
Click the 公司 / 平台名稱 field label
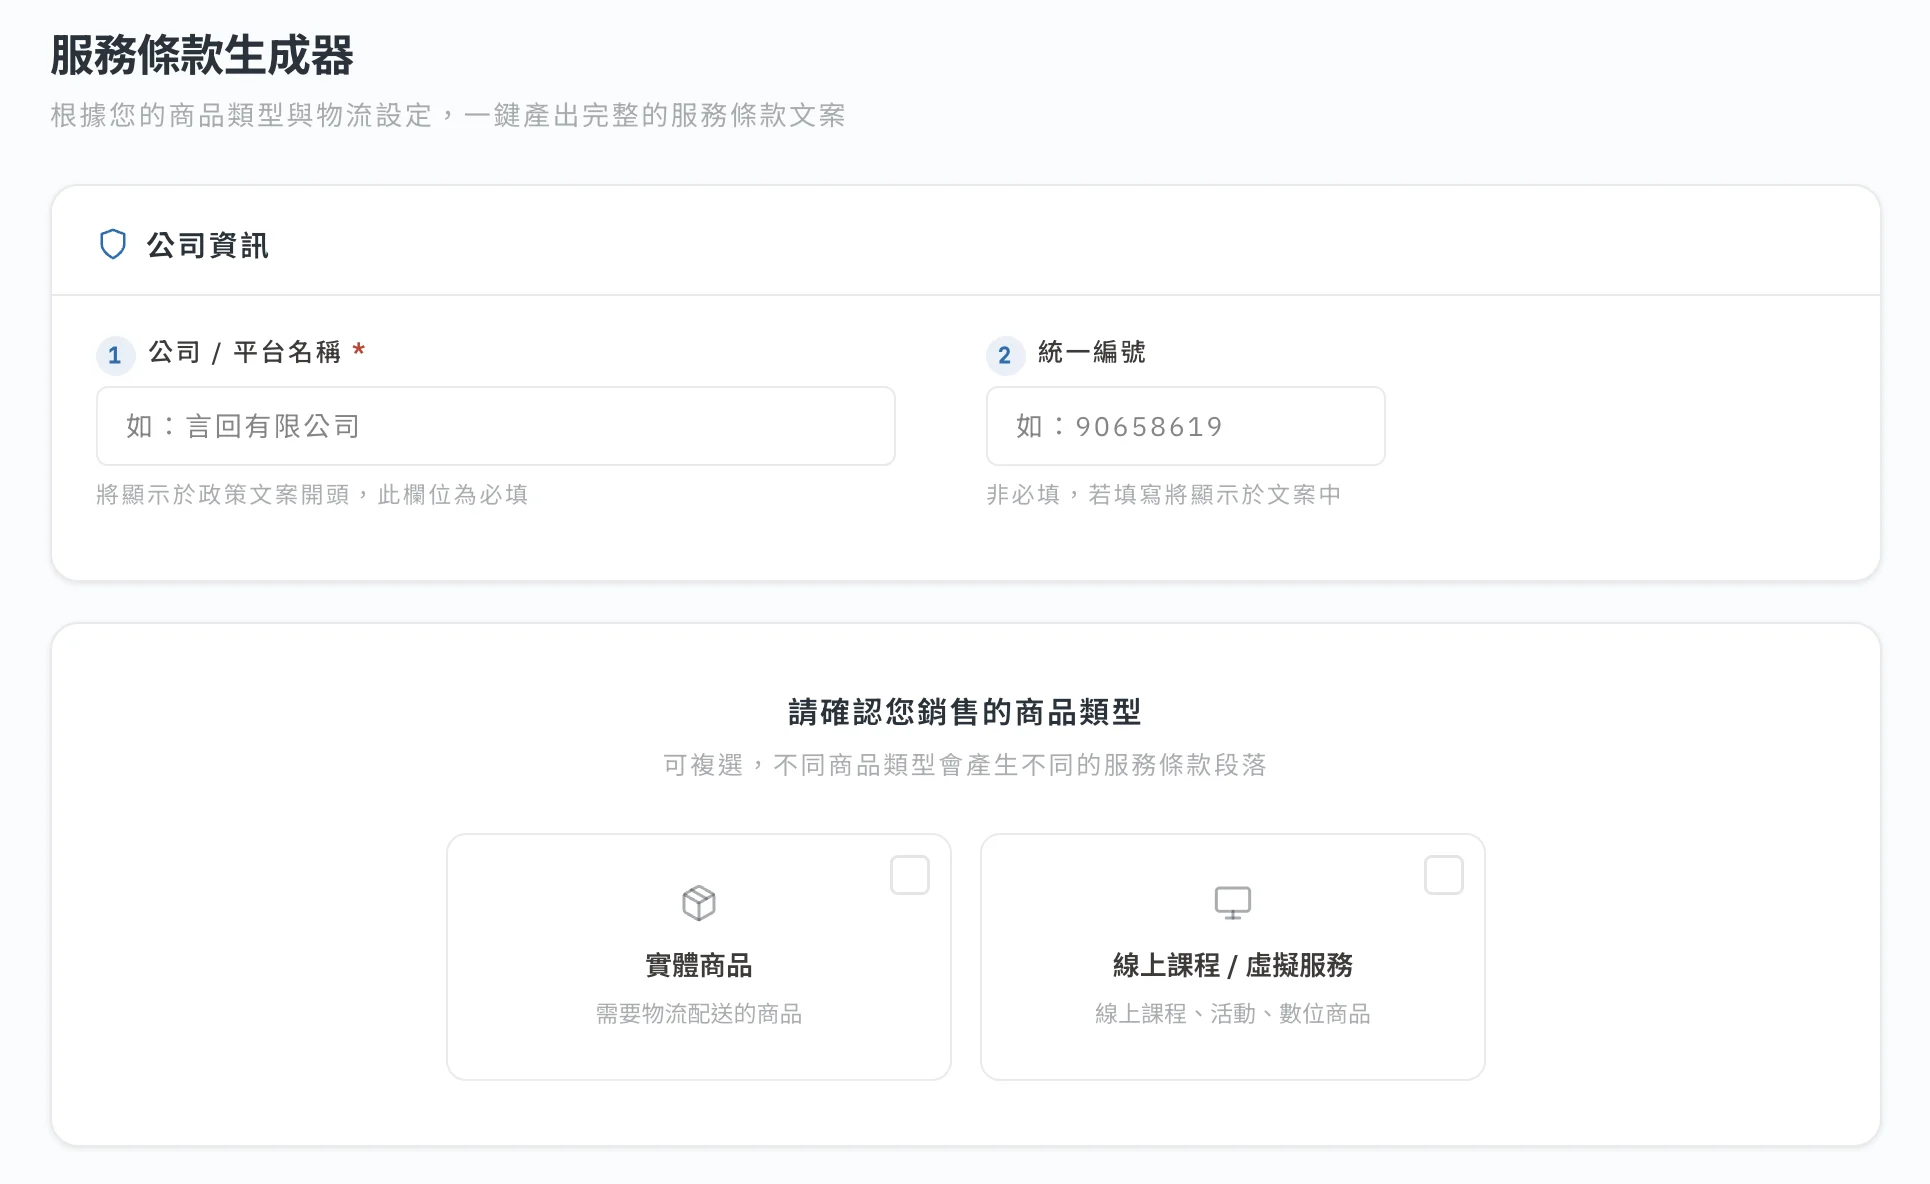pyautogui.click(x=244, y=352)
